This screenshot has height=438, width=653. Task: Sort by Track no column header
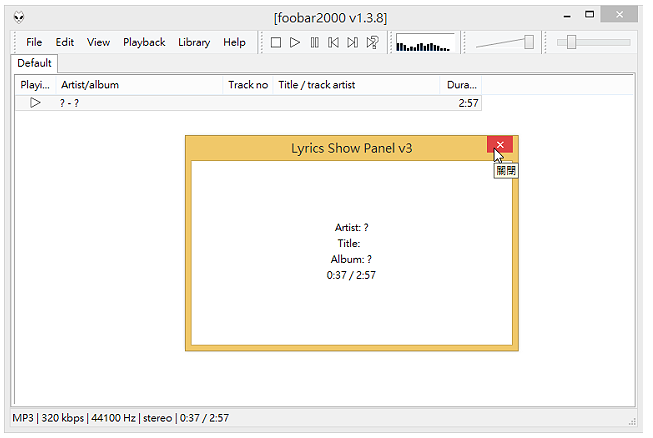[x=248, y=85]
